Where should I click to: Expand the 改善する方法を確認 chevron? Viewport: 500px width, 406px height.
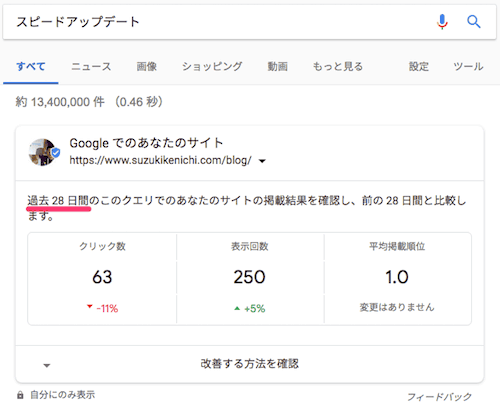point(47,366)
